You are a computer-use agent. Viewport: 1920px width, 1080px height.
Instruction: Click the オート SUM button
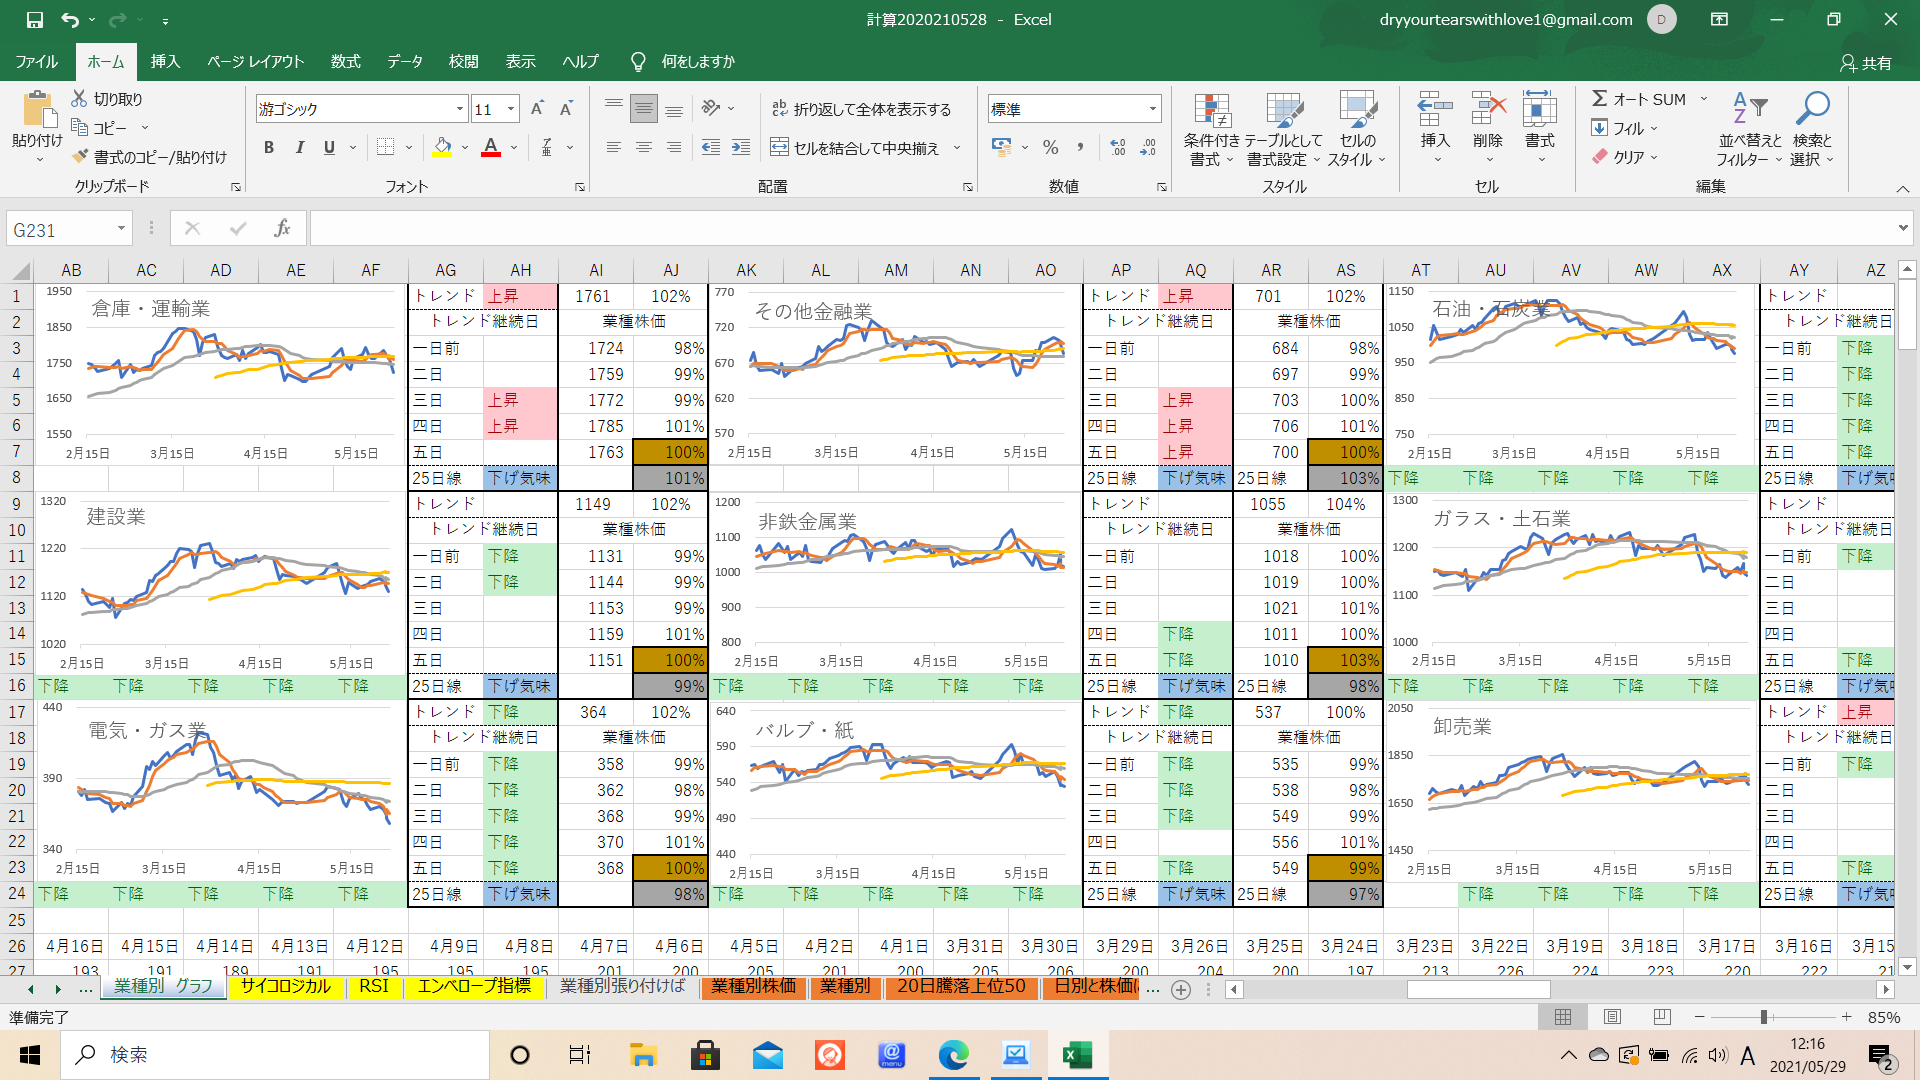[x=1638, y=99]
